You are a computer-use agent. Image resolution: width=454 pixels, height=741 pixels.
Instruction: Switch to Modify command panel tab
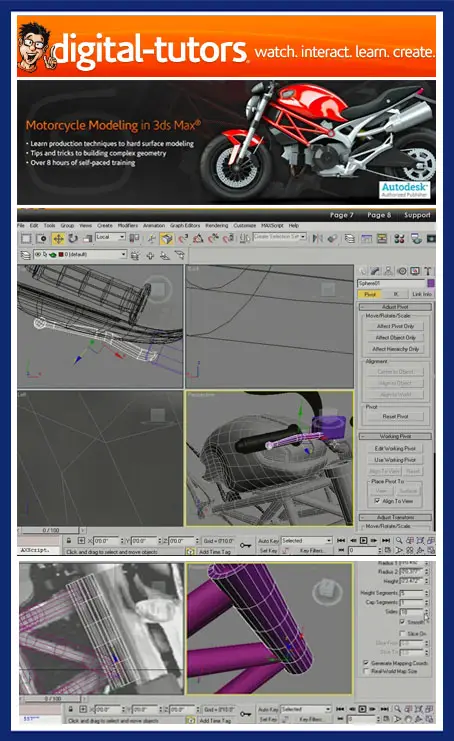tap(375, 271)
